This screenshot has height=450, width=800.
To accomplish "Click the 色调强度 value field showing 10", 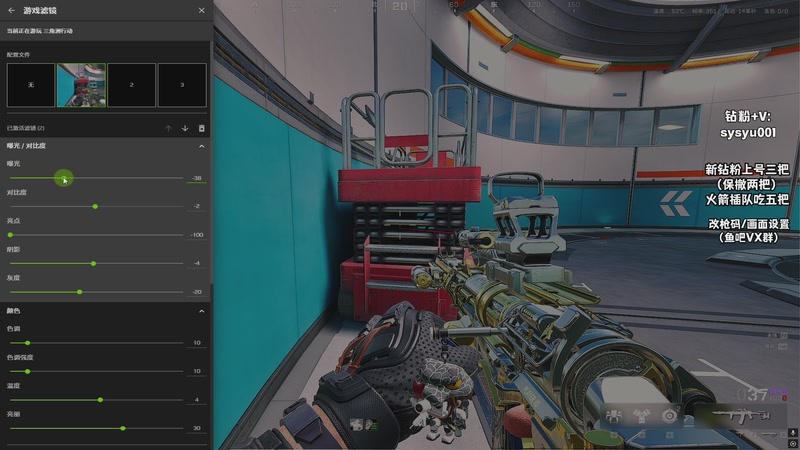I will pyautogui.click(x=197, y=371).
